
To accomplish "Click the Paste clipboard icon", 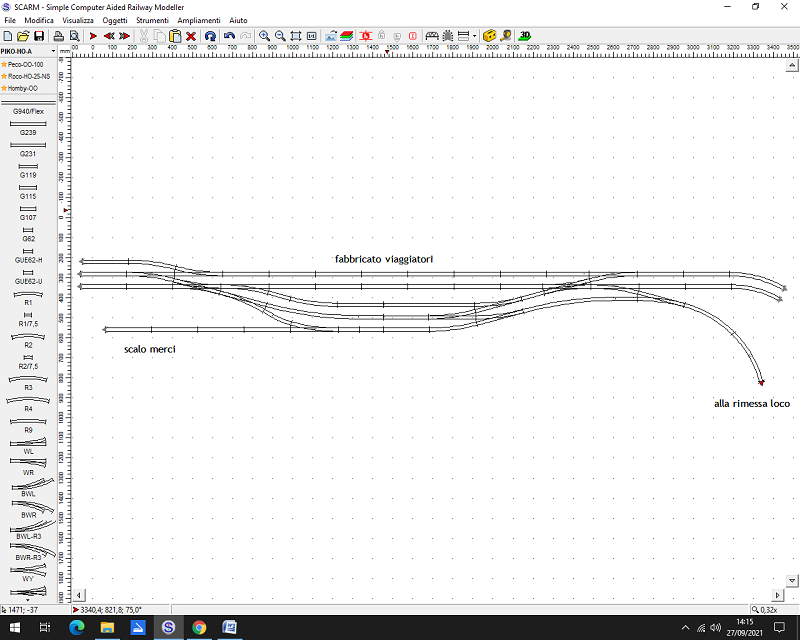I will 175,36.
